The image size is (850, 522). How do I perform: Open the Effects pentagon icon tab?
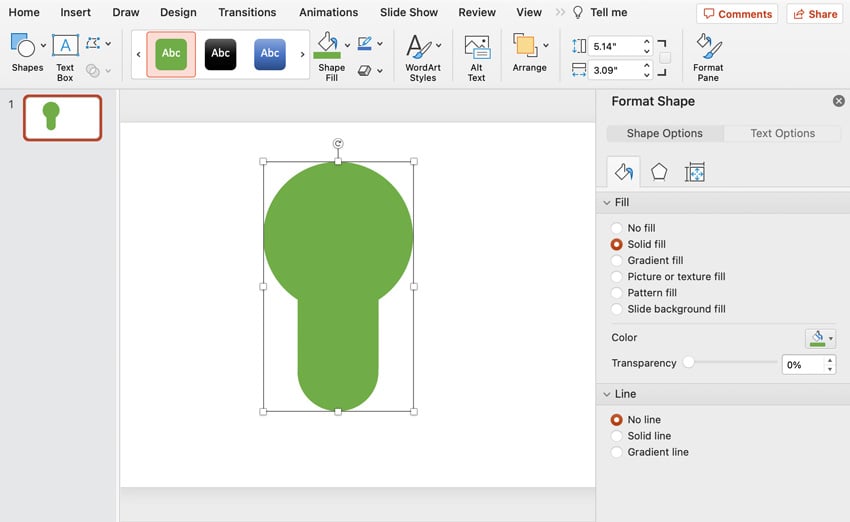(x=659, y=172)
